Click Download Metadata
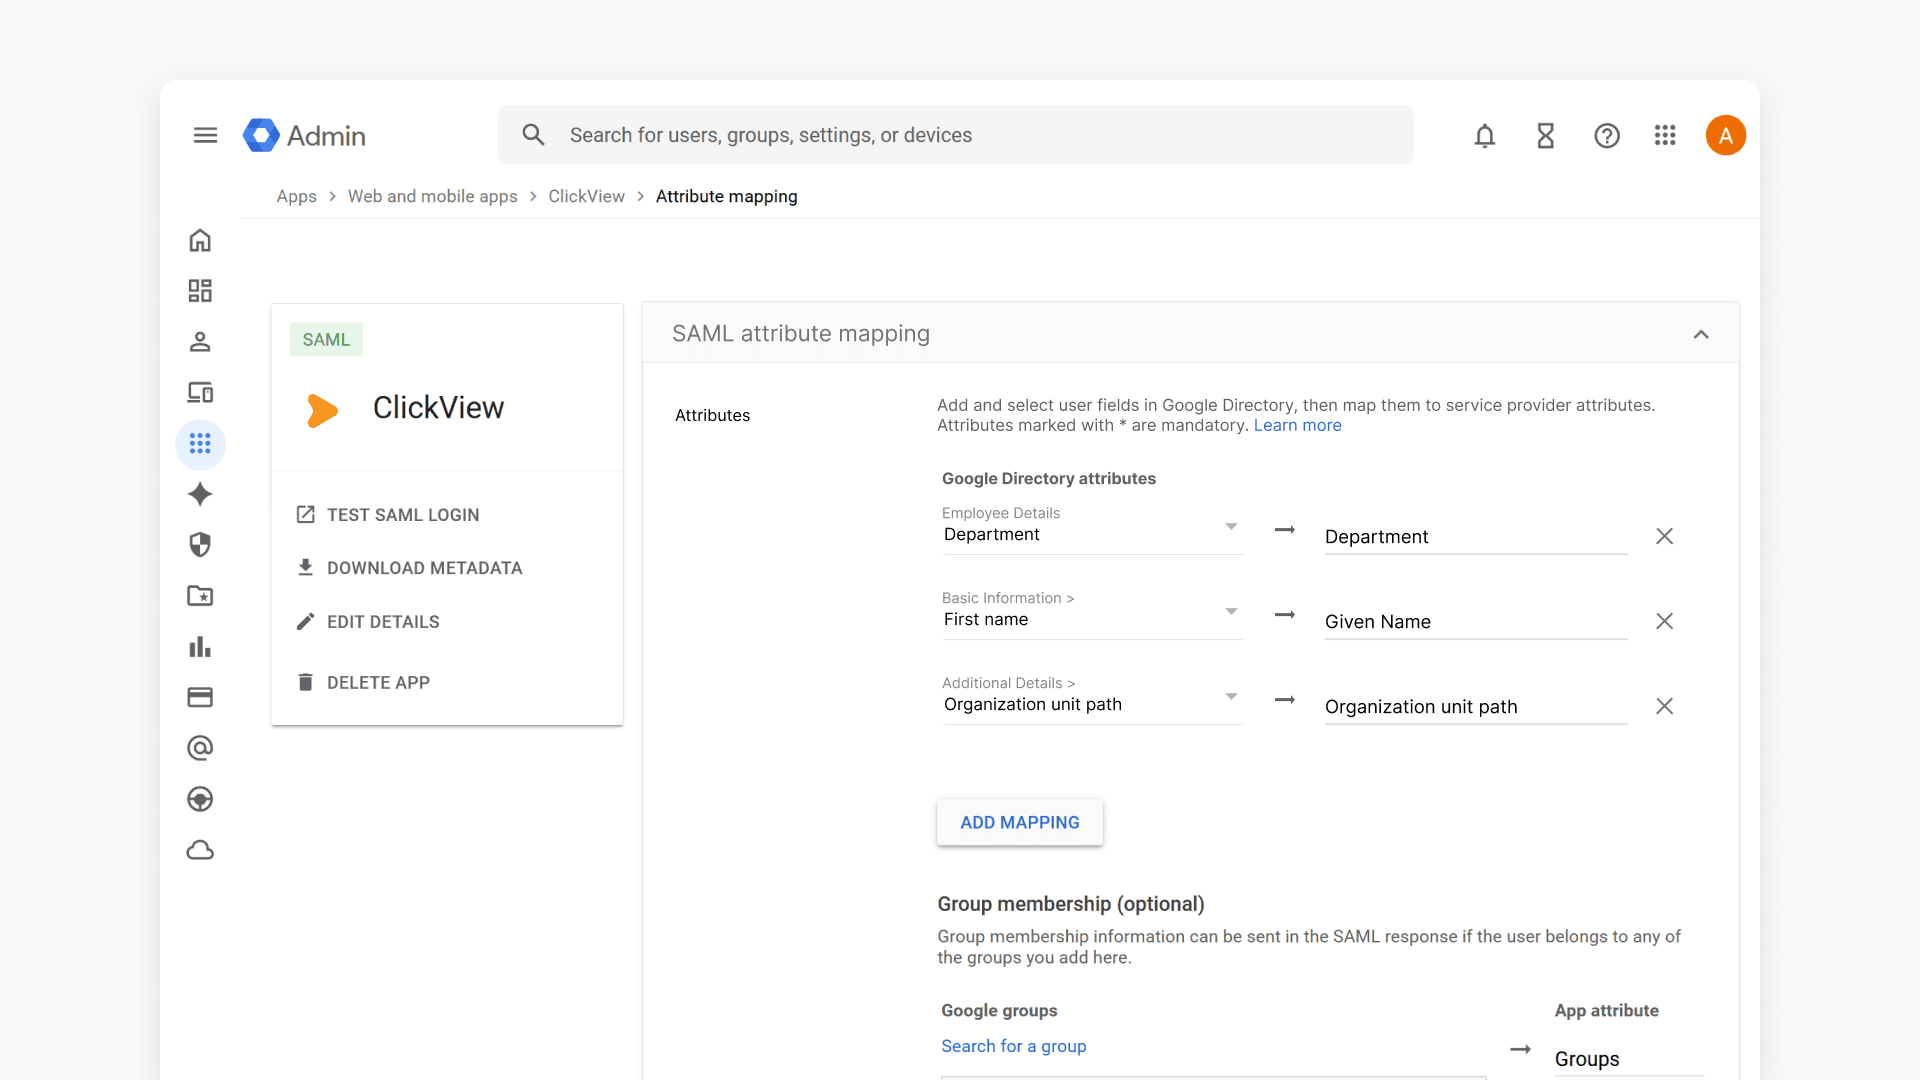Viewport: 1920px width, 1080px height. coord(409,568)
